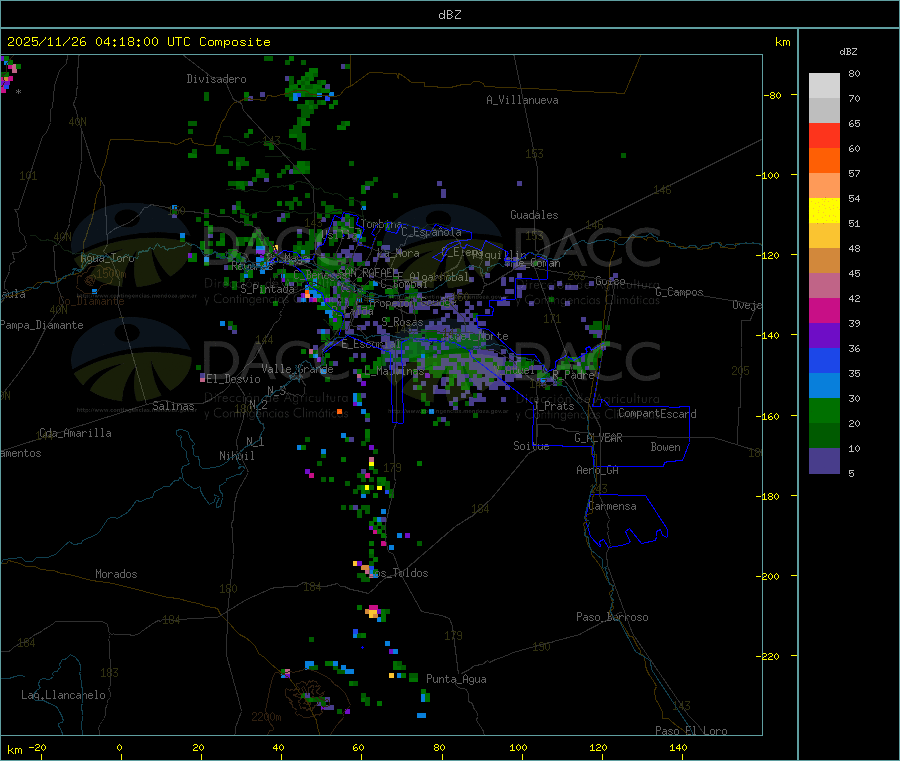The width and height of the screenshot is (900, 761).
Task: Click the 'Morados' location label
Action: point(117,574)
